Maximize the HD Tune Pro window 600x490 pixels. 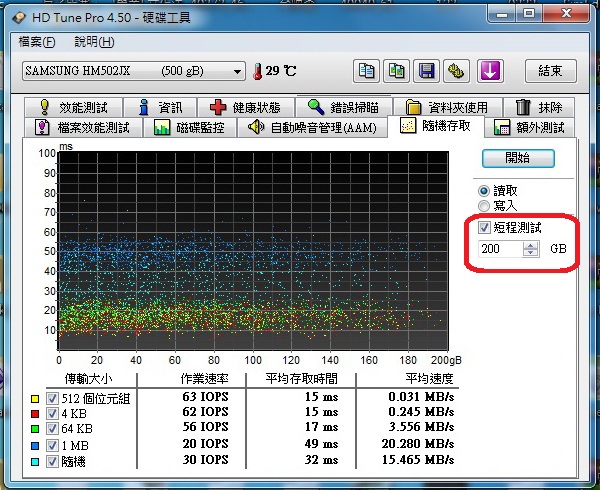tap(529, 14)
